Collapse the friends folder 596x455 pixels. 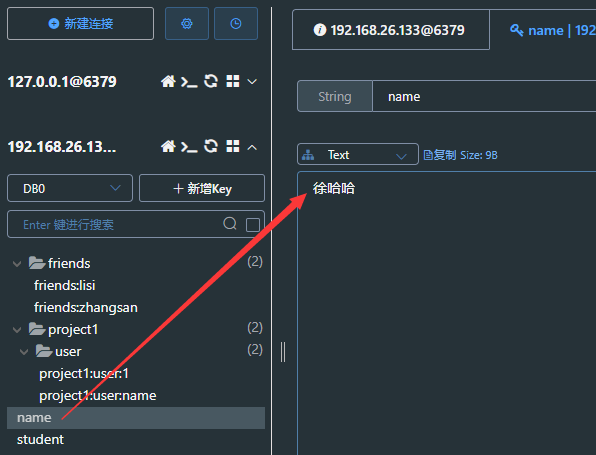pyautogui.click(x=17, y=263)
